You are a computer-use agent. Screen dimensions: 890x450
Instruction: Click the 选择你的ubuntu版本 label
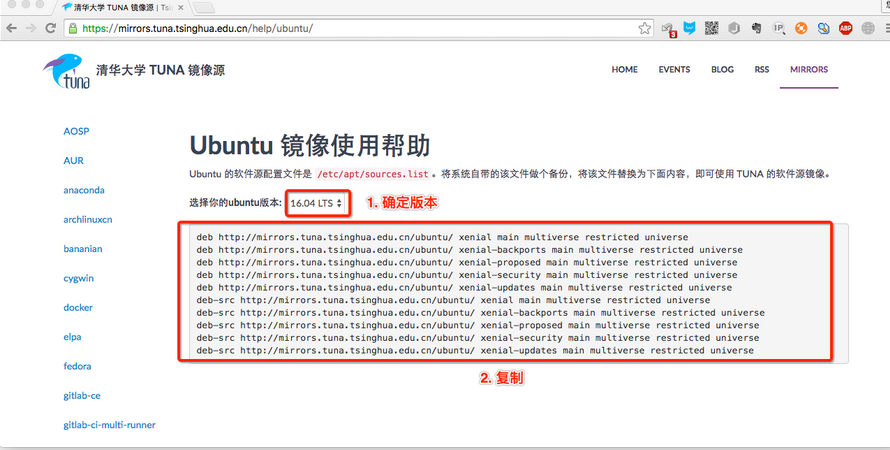(235, 203)
